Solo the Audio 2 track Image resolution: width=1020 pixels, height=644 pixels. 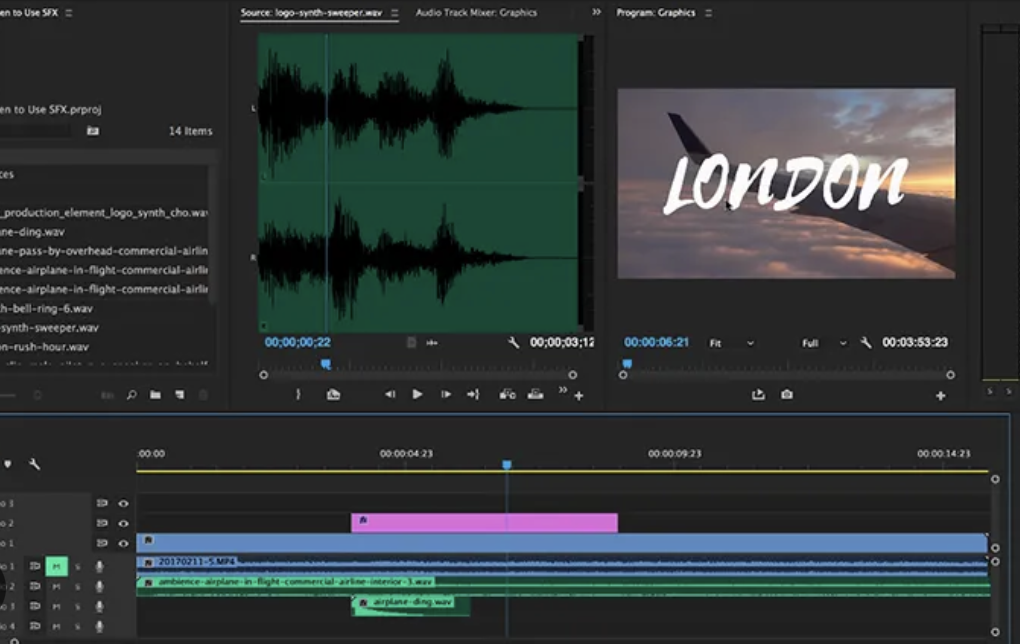[77, 587]
